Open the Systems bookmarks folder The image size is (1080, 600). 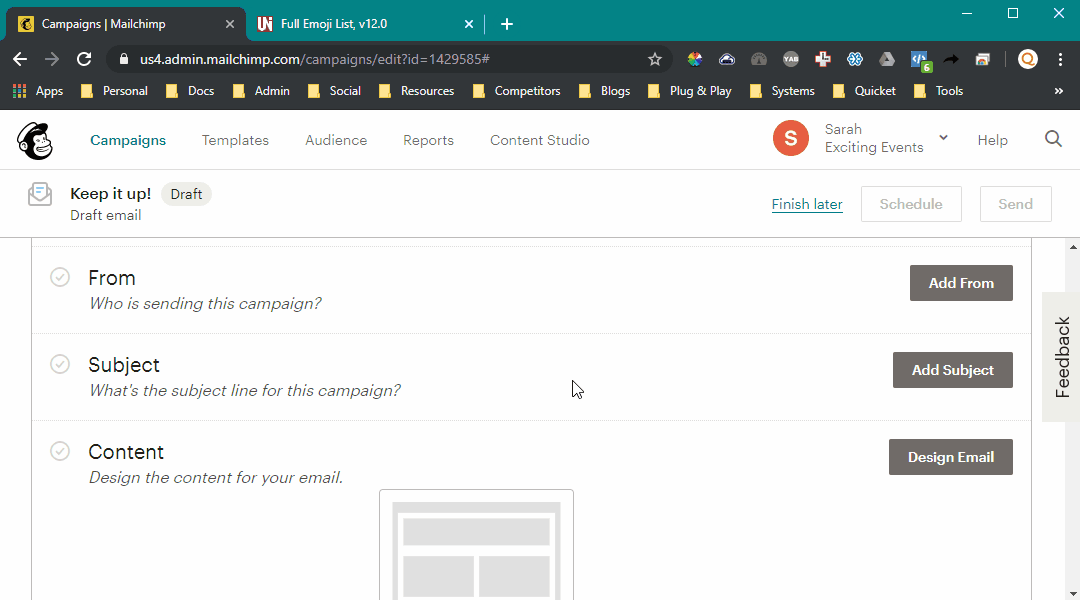pyautogui.click(x=782, y=91)
